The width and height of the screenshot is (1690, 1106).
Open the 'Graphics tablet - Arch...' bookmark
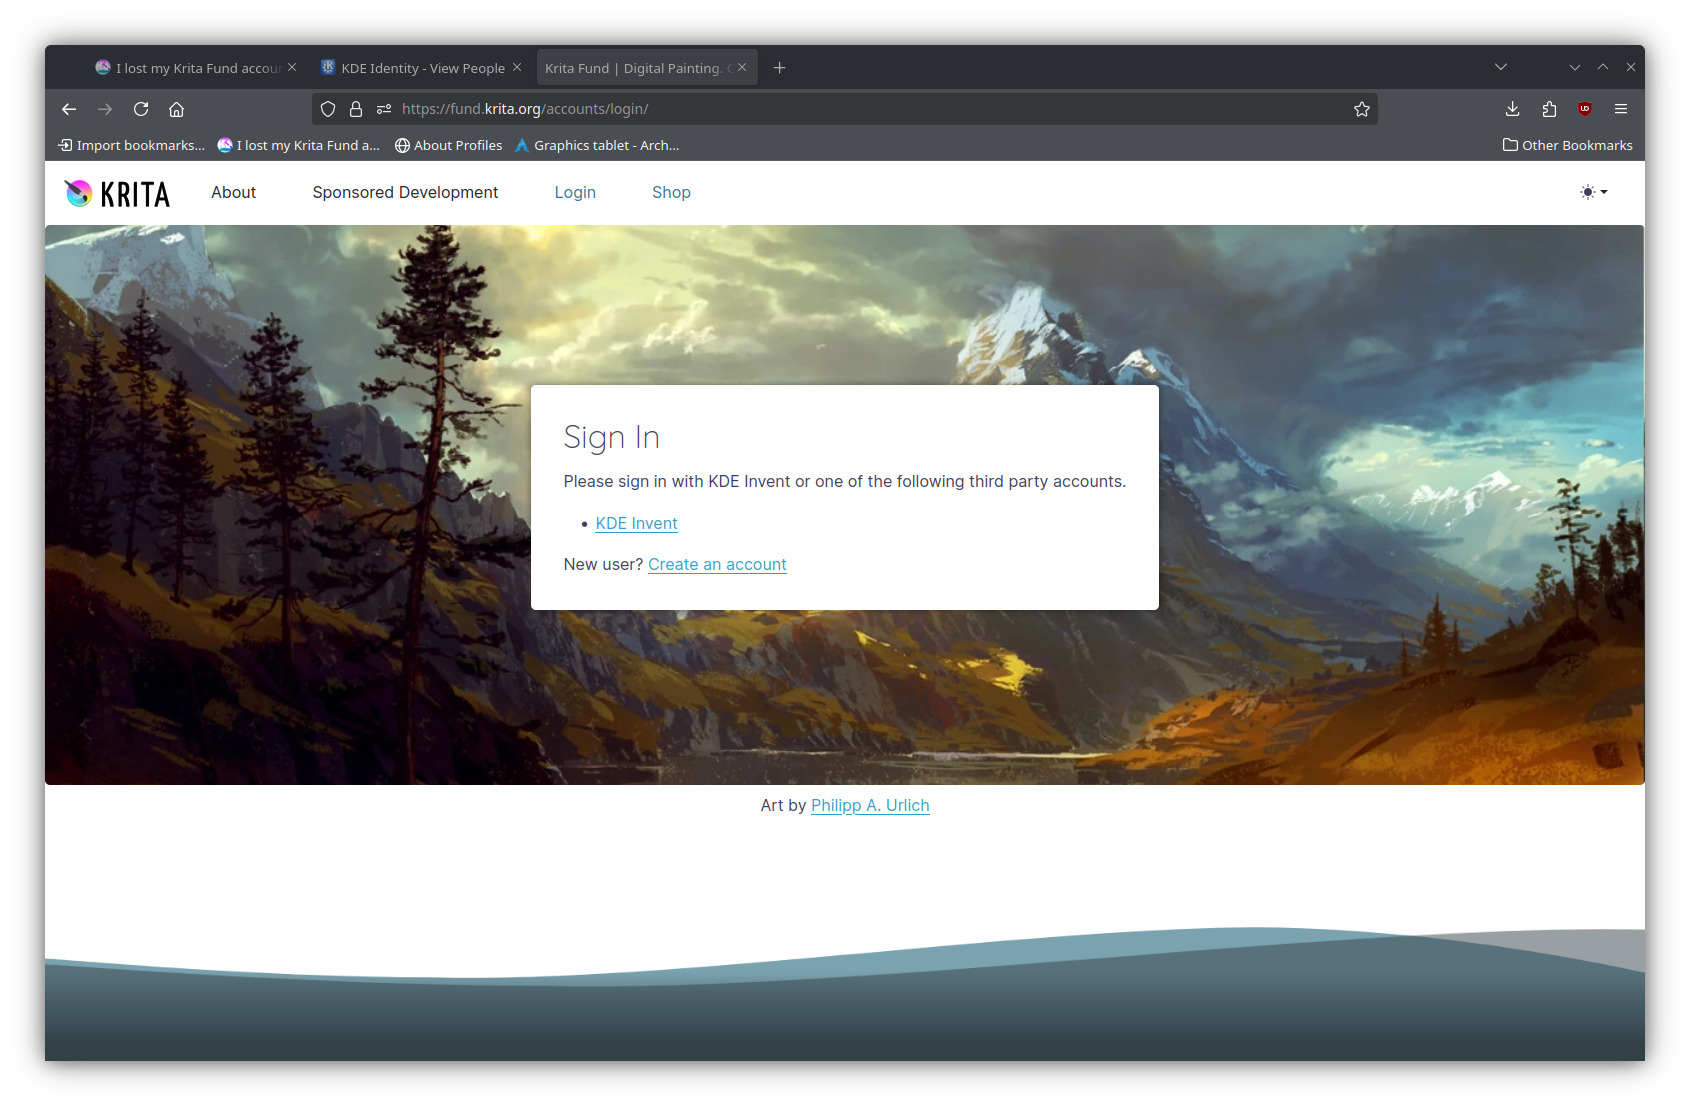pyautogui.click(x=596, y=145)
